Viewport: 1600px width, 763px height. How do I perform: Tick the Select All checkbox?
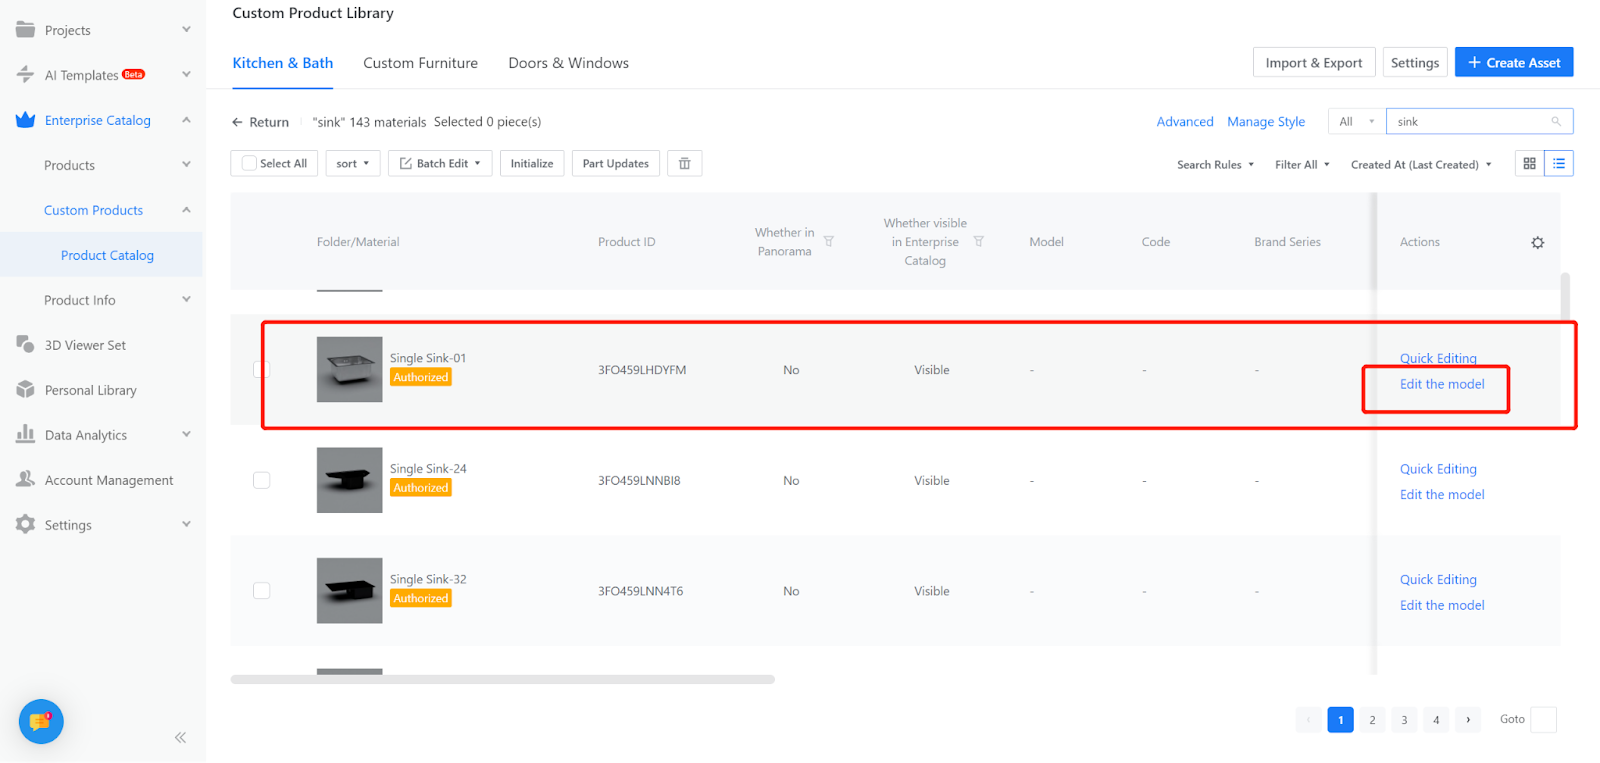250,164
